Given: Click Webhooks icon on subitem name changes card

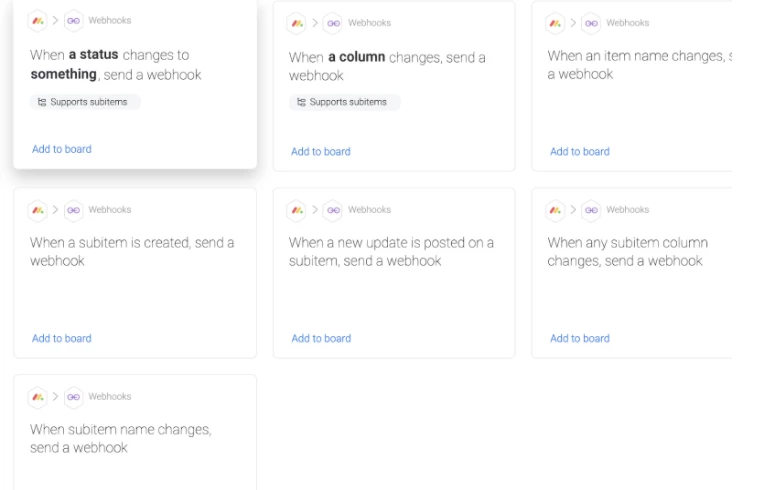Looking at the screenshot, I should point(73,397).
